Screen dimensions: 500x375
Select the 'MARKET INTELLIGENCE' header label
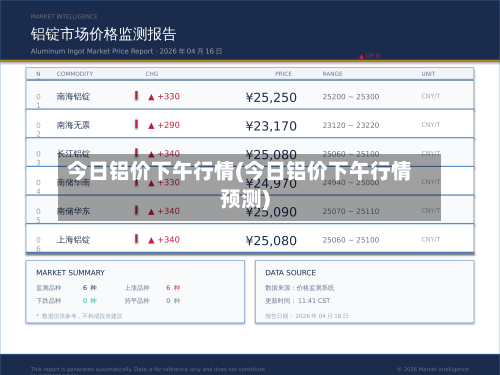point(64,16)
